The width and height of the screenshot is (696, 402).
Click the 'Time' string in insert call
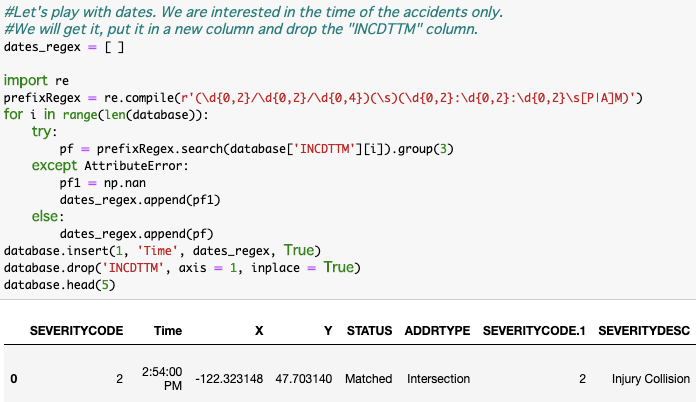(158, 251)
